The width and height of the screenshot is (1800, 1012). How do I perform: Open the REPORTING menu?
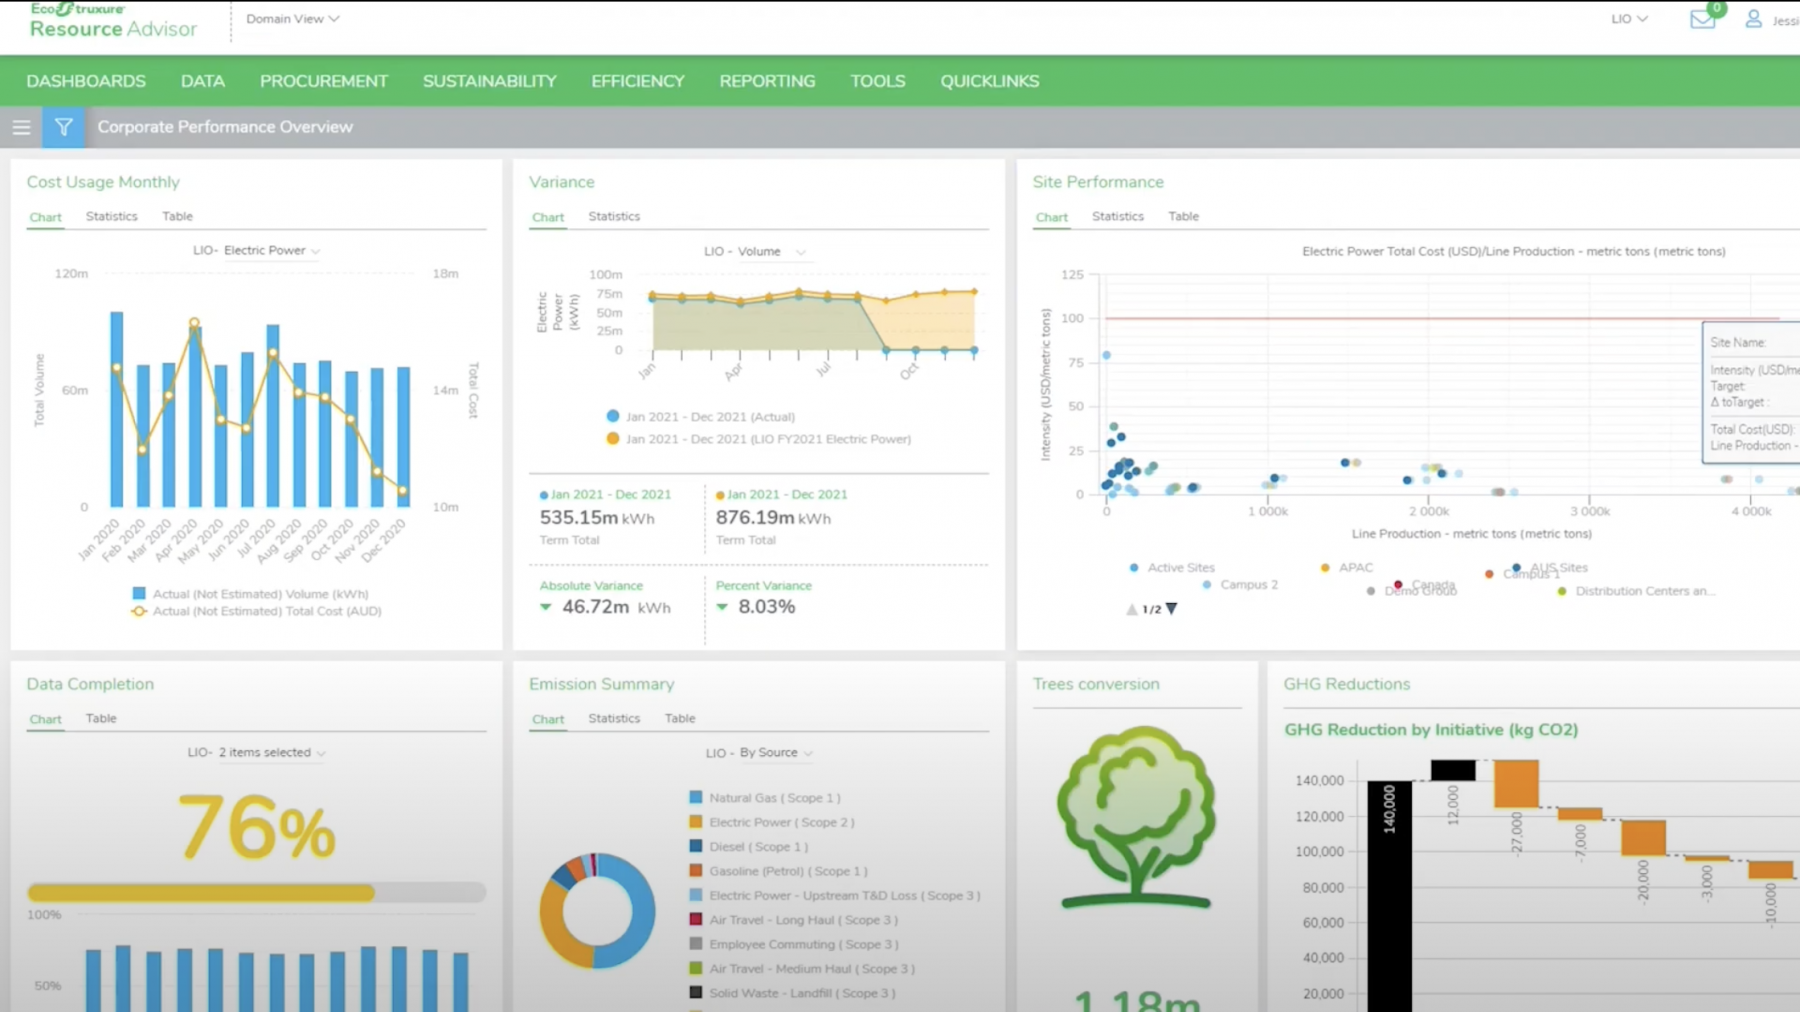pos(767,81)
